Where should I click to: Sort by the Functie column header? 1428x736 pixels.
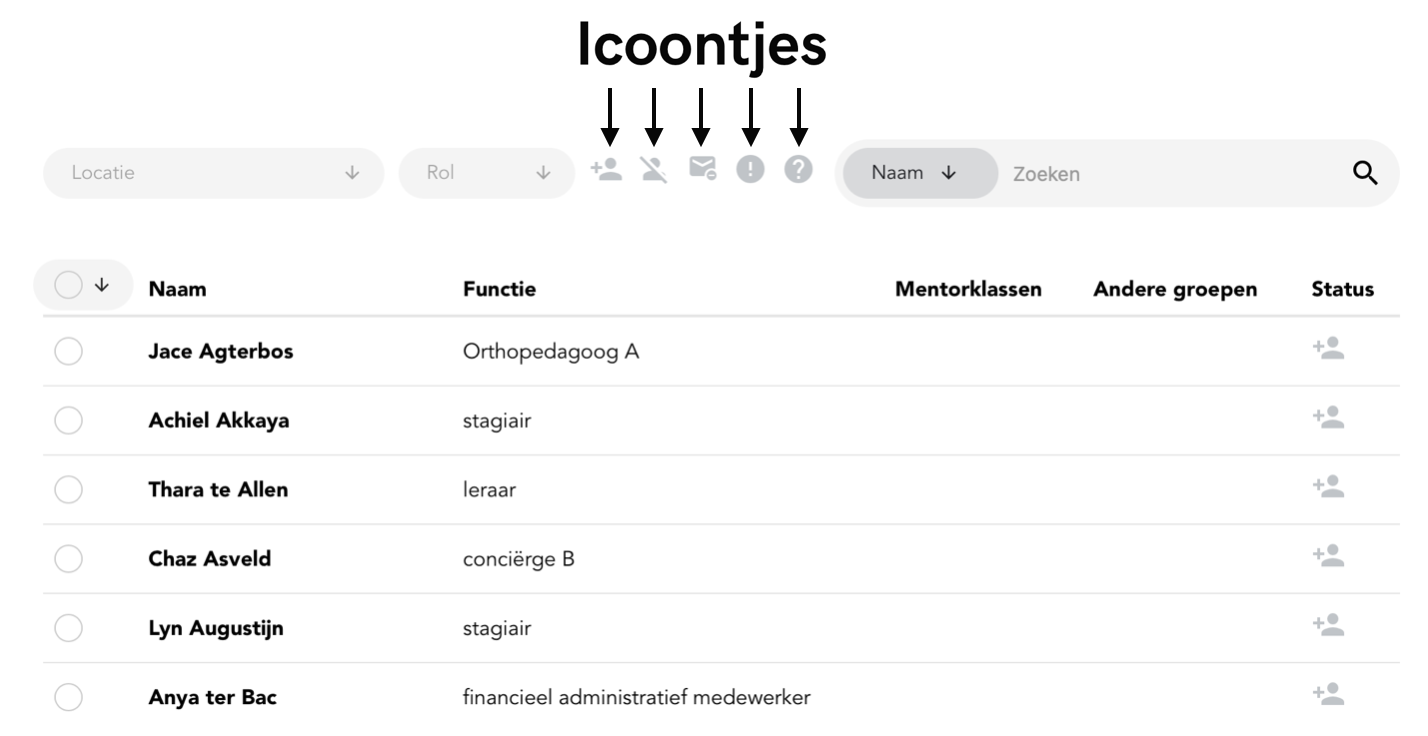[499, 290]
